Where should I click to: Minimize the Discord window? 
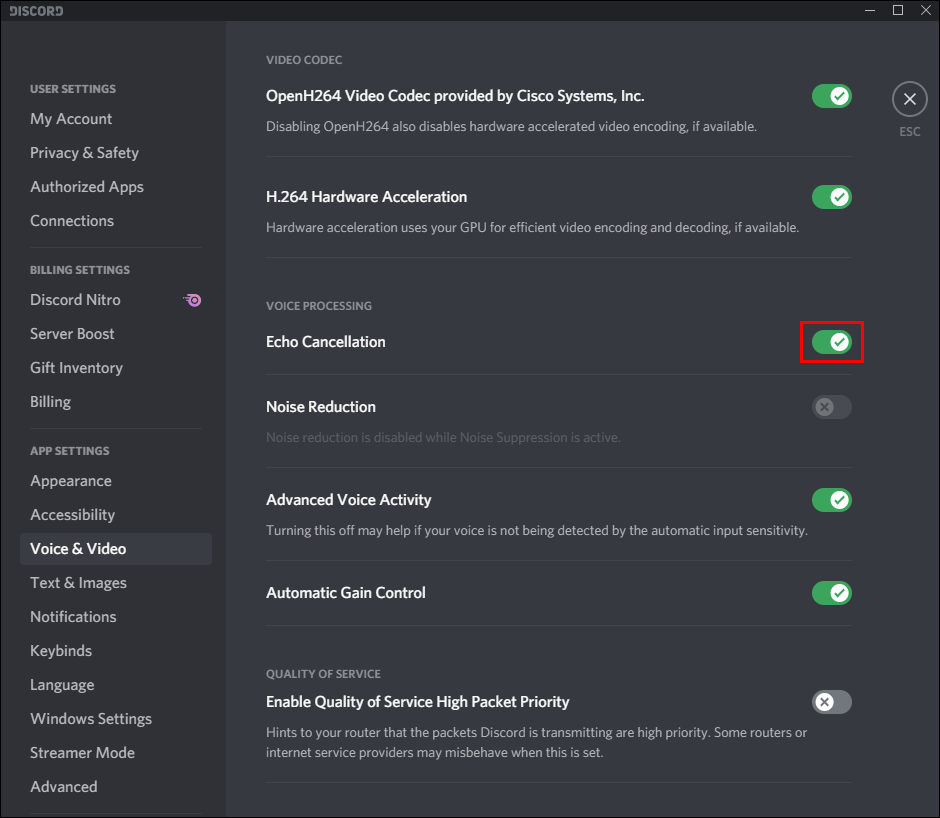870,11
